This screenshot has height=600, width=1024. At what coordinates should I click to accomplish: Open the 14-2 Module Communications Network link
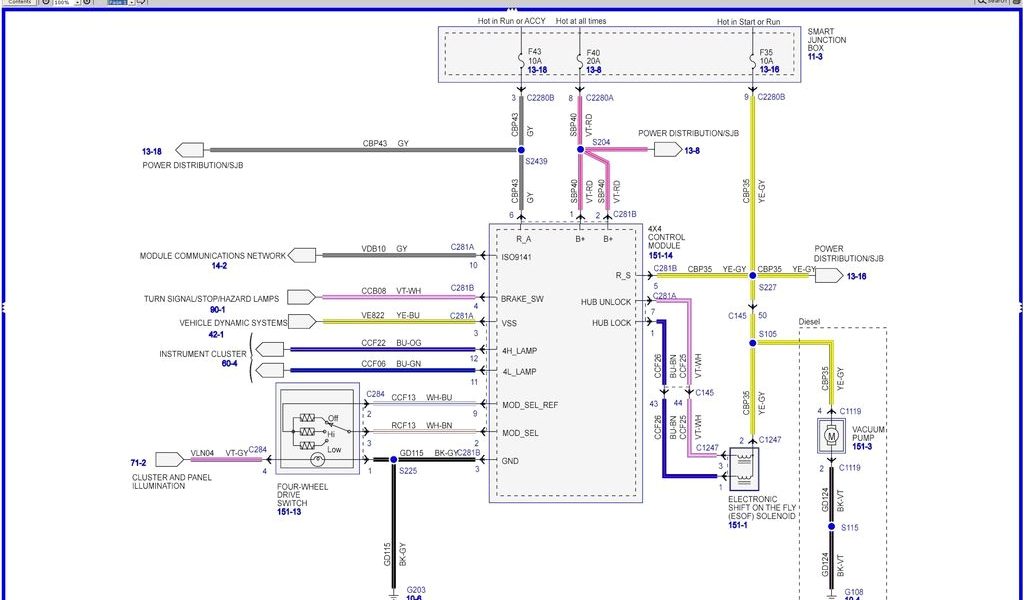218,266
